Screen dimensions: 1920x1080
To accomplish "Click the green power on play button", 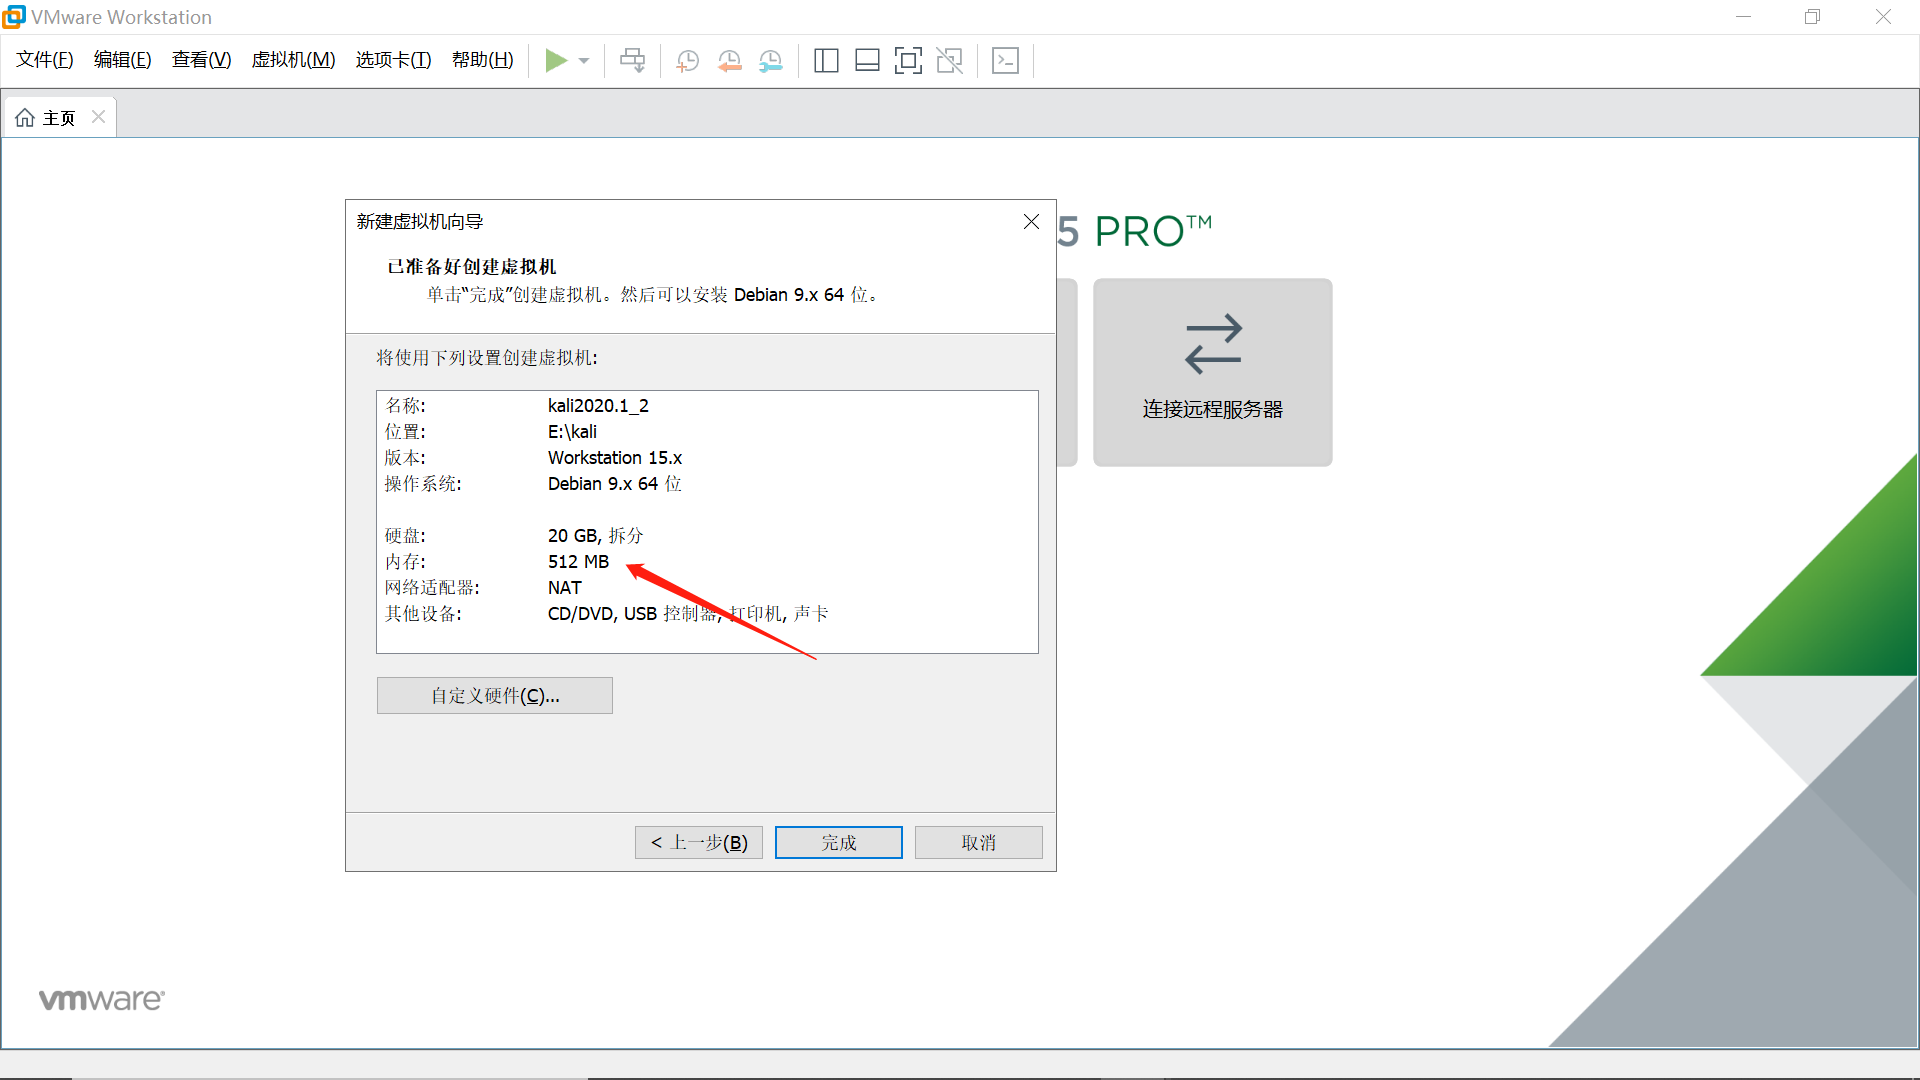I will coord(556,61).
